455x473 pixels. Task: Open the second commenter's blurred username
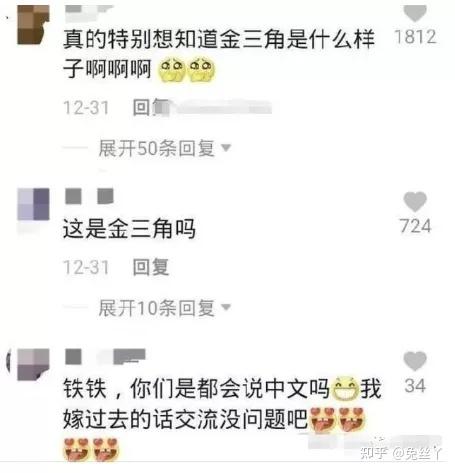89,196
